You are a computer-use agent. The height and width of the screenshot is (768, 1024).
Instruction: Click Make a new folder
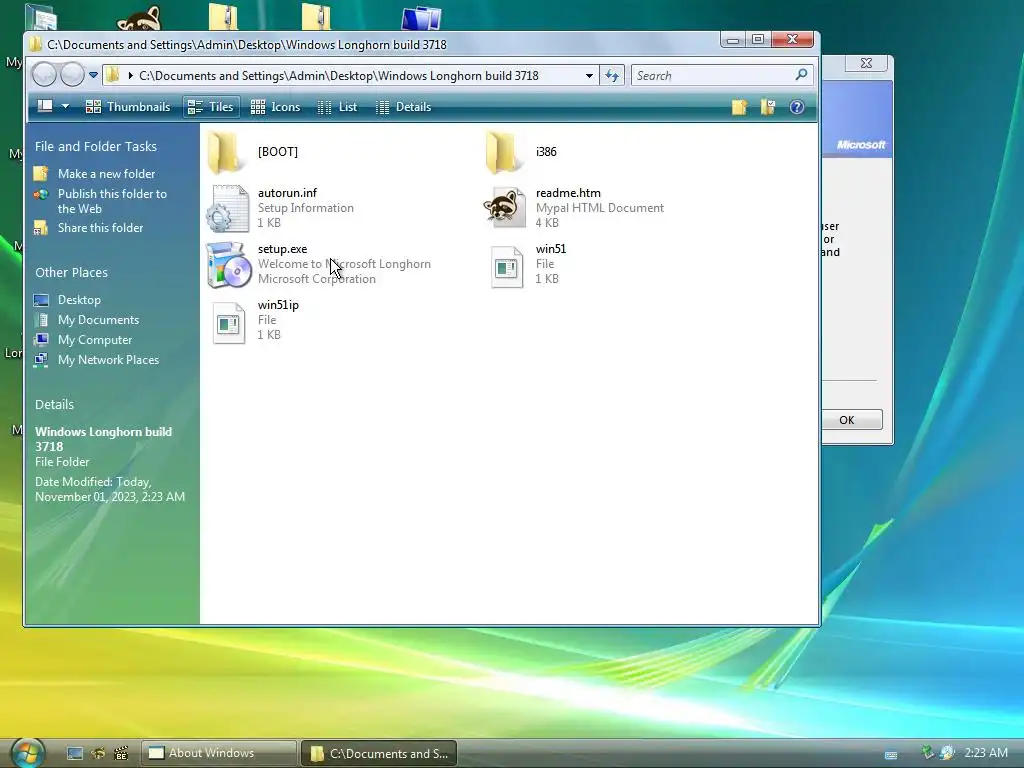[106, 174]
